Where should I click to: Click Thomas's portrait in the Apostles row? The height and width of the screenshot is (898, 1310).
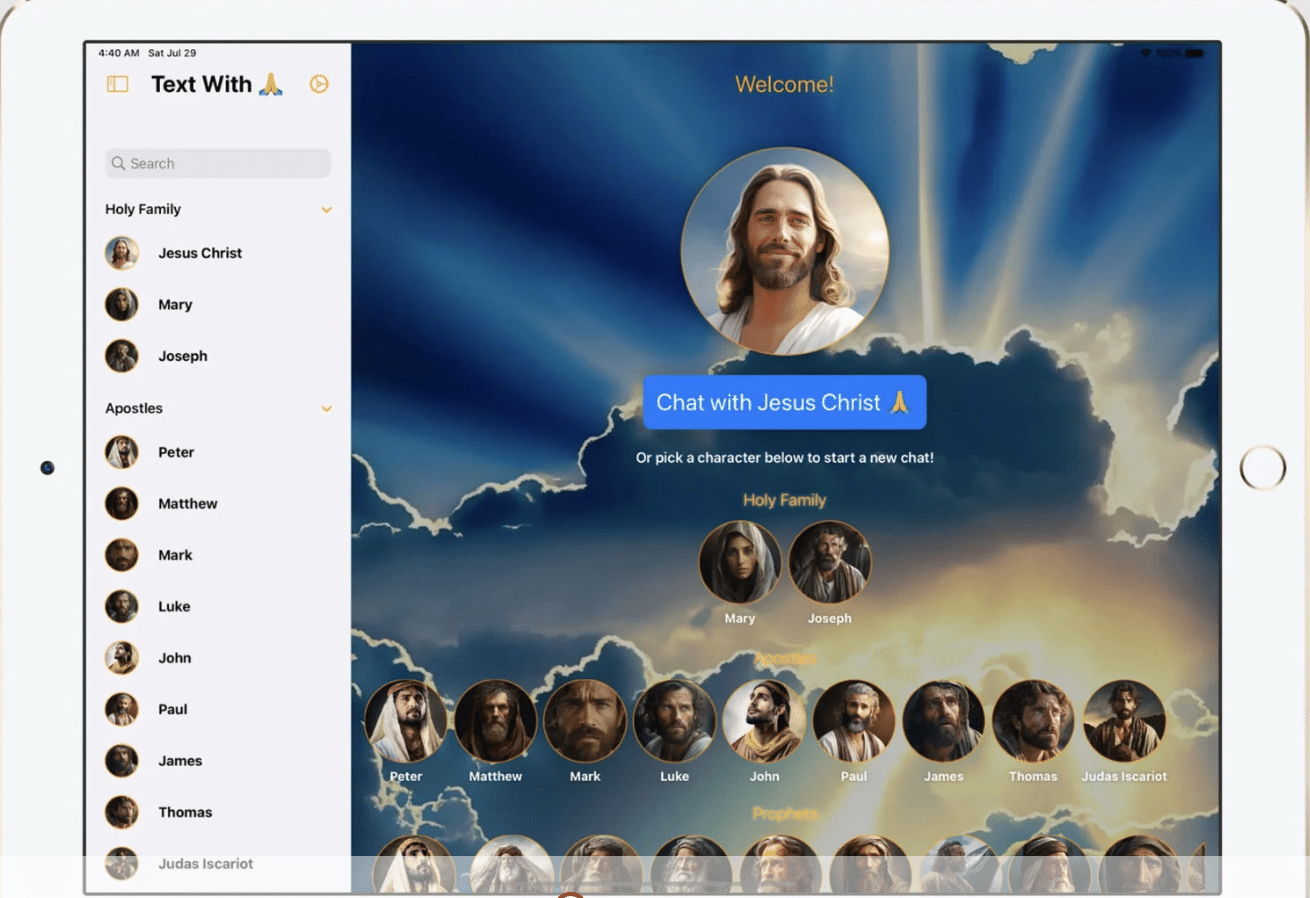pos(1034,718)
